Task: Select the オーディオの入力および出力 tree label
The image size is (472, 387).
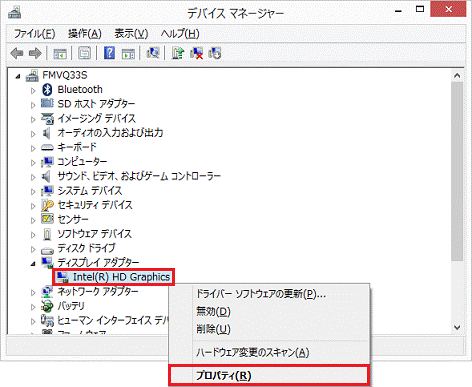Action: tap(110, 133)
